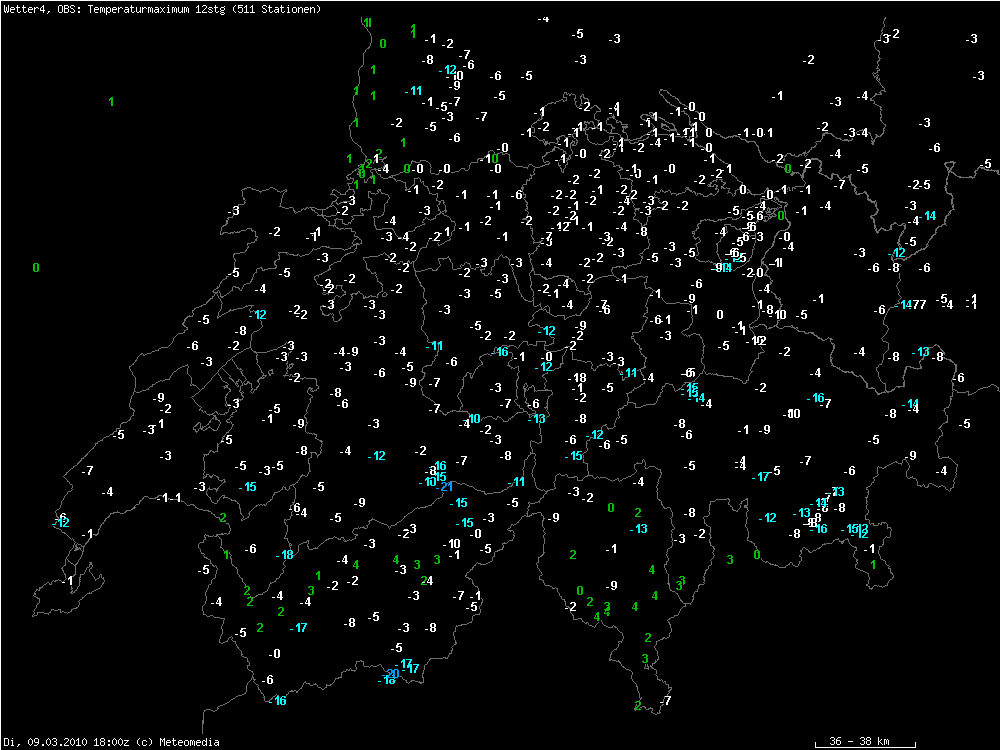Select the cyan -17 next to green 2

(x=298, y=628)
